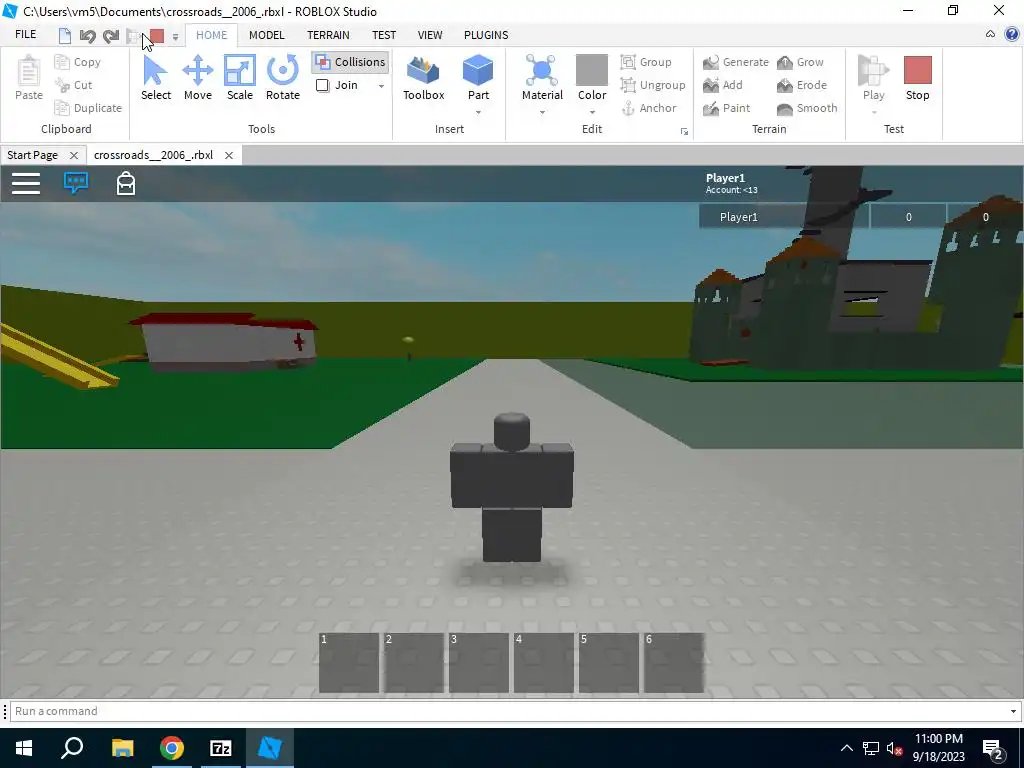Group the selected parts
This screenshot has height=768, width=1024.
646,62
